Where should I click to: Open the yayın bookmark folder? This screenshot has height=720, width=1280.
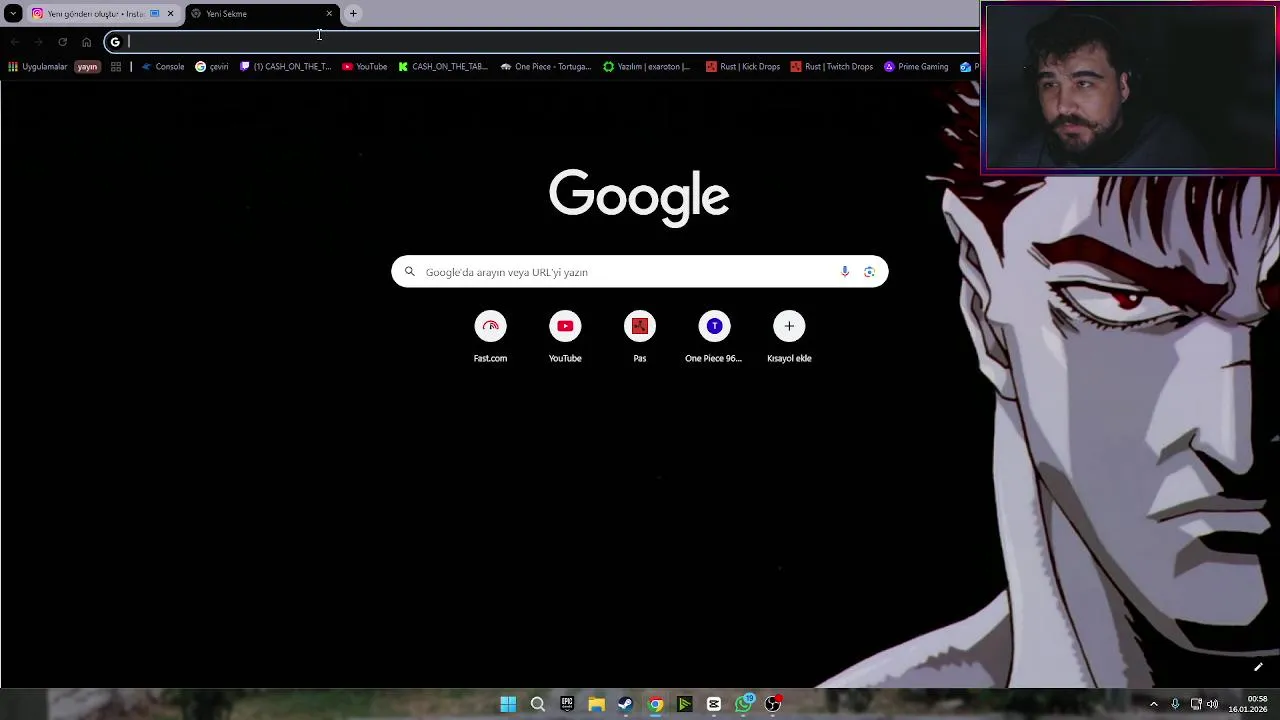[88, 67]
